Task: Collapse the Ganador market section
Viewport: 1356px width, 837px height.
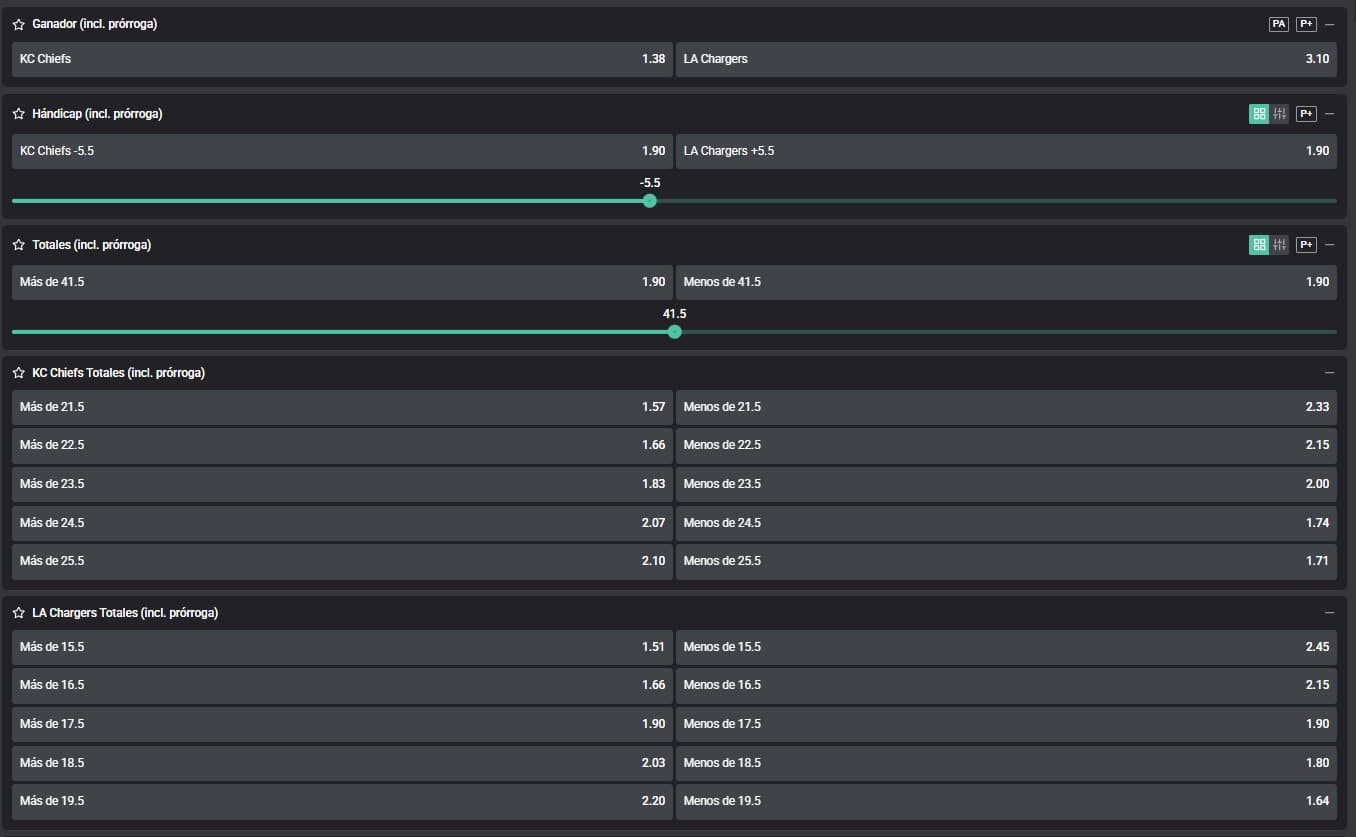Action: [x=1329, y=24]
